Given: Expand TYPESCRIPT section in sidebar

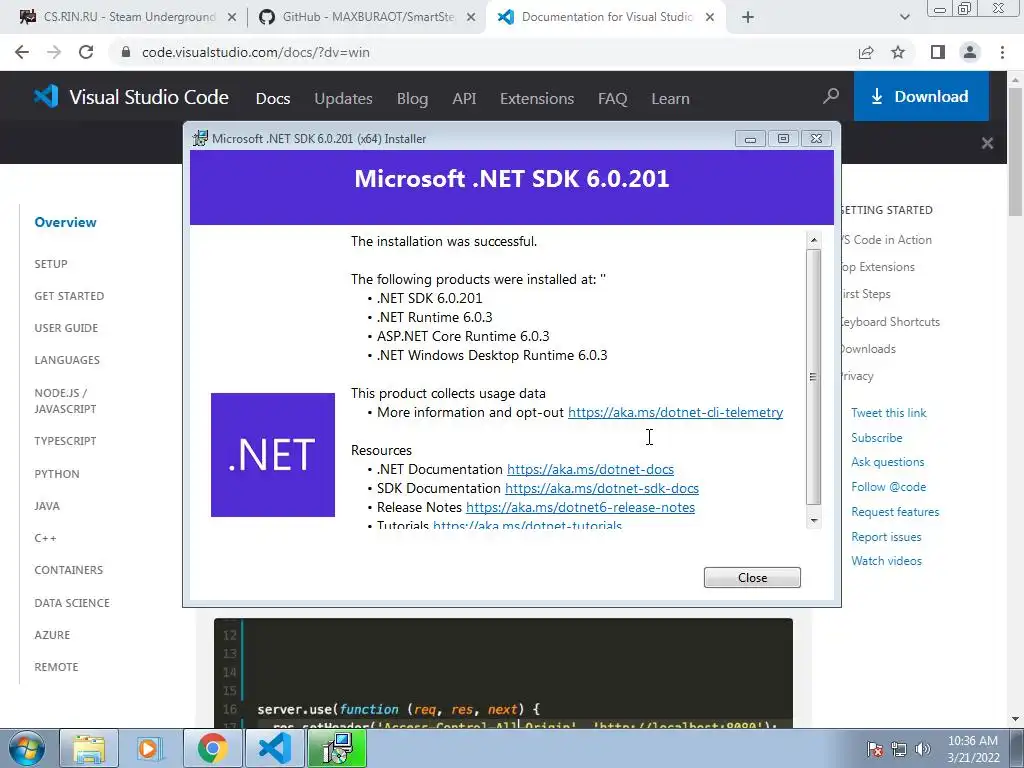Looking at the screenshot, I should point(65,441).
